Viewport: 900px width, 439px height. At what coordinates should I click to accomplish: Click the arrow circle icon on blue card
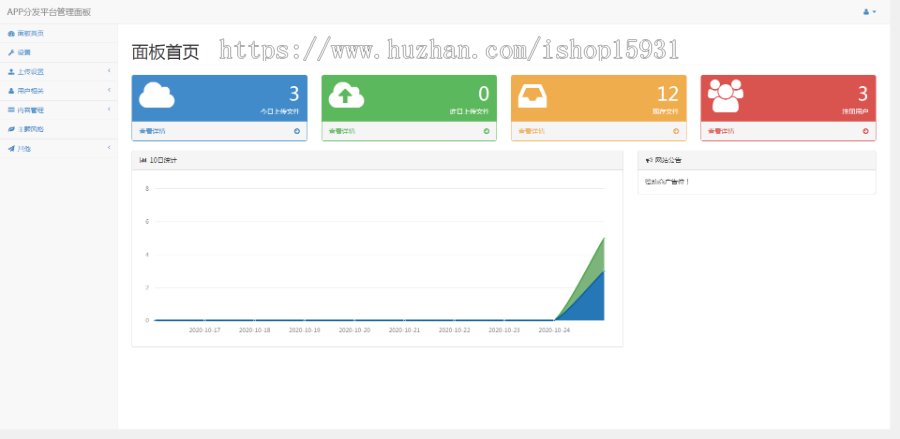(x=297, y=131)
